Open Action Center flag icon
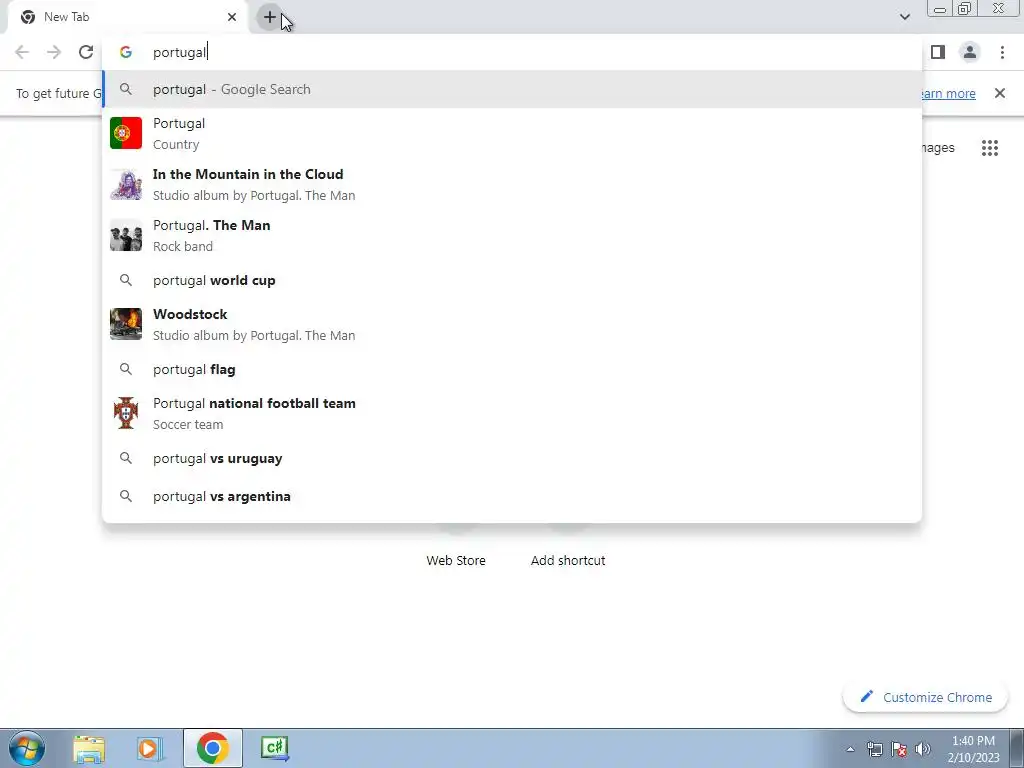 coord(899,749)
